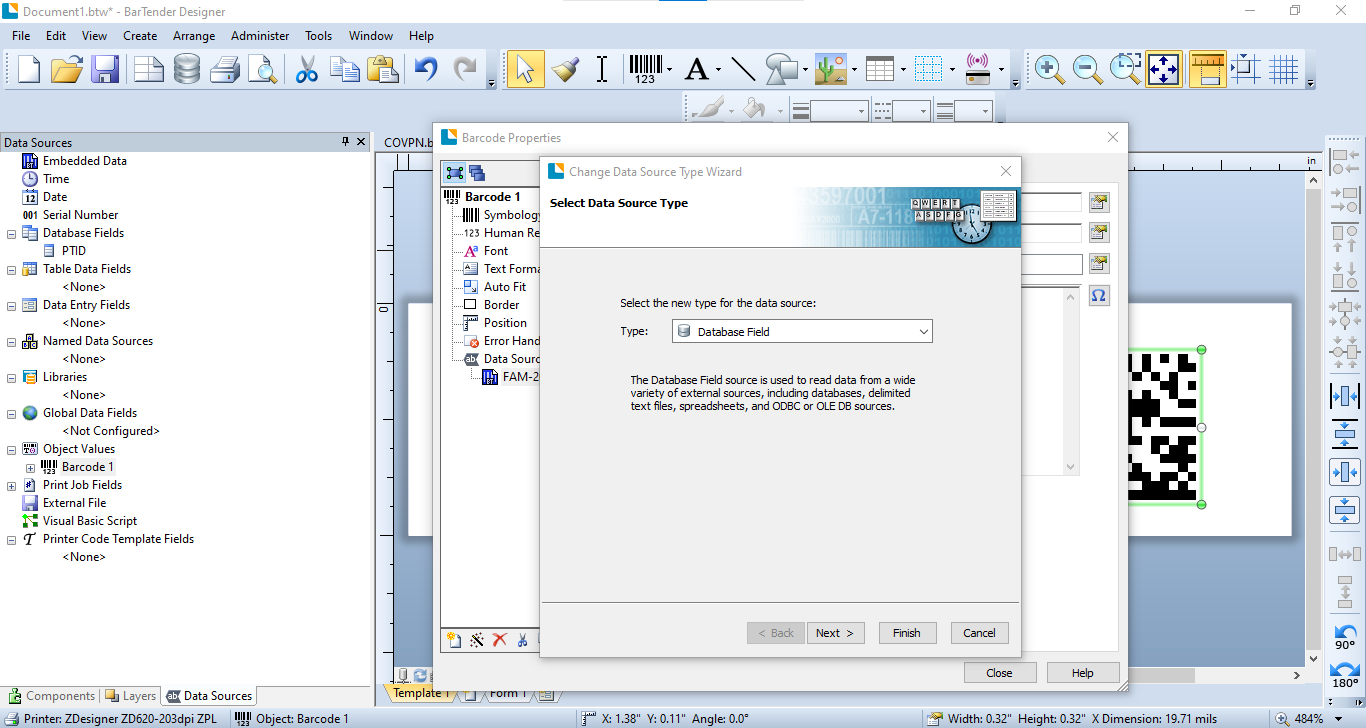This screenshot has height=728, width=1366.
Task: Select the PTID database field
Action: [x=74, y=251]
